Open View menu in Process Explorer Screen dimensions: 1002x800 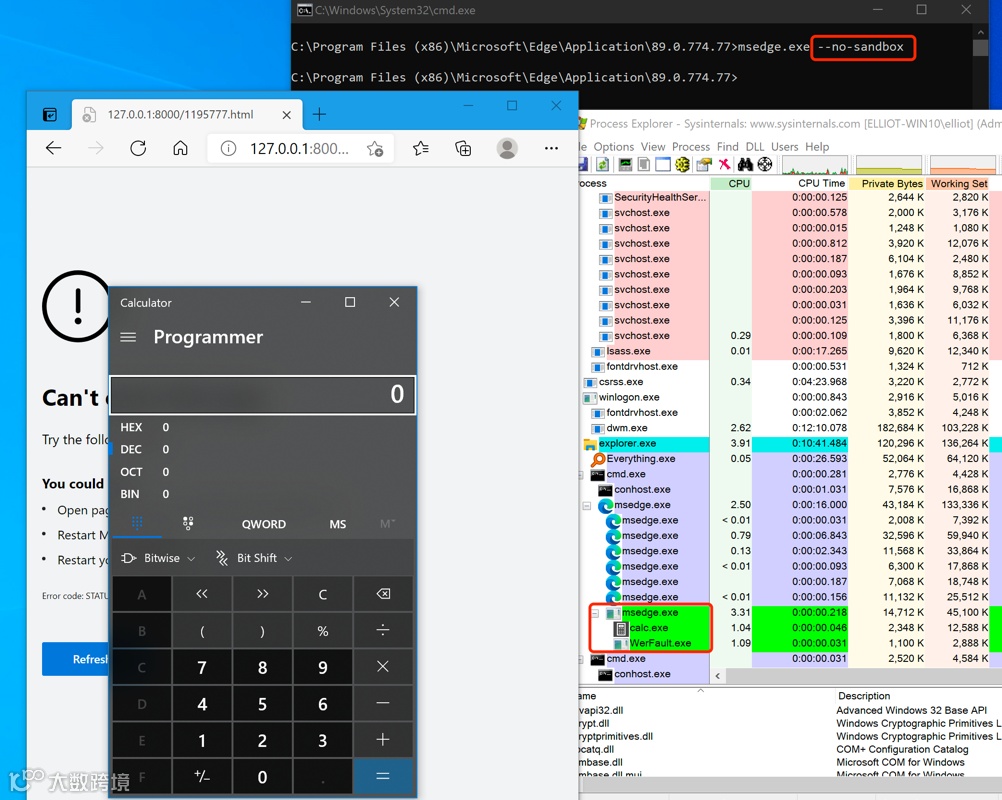653,146
